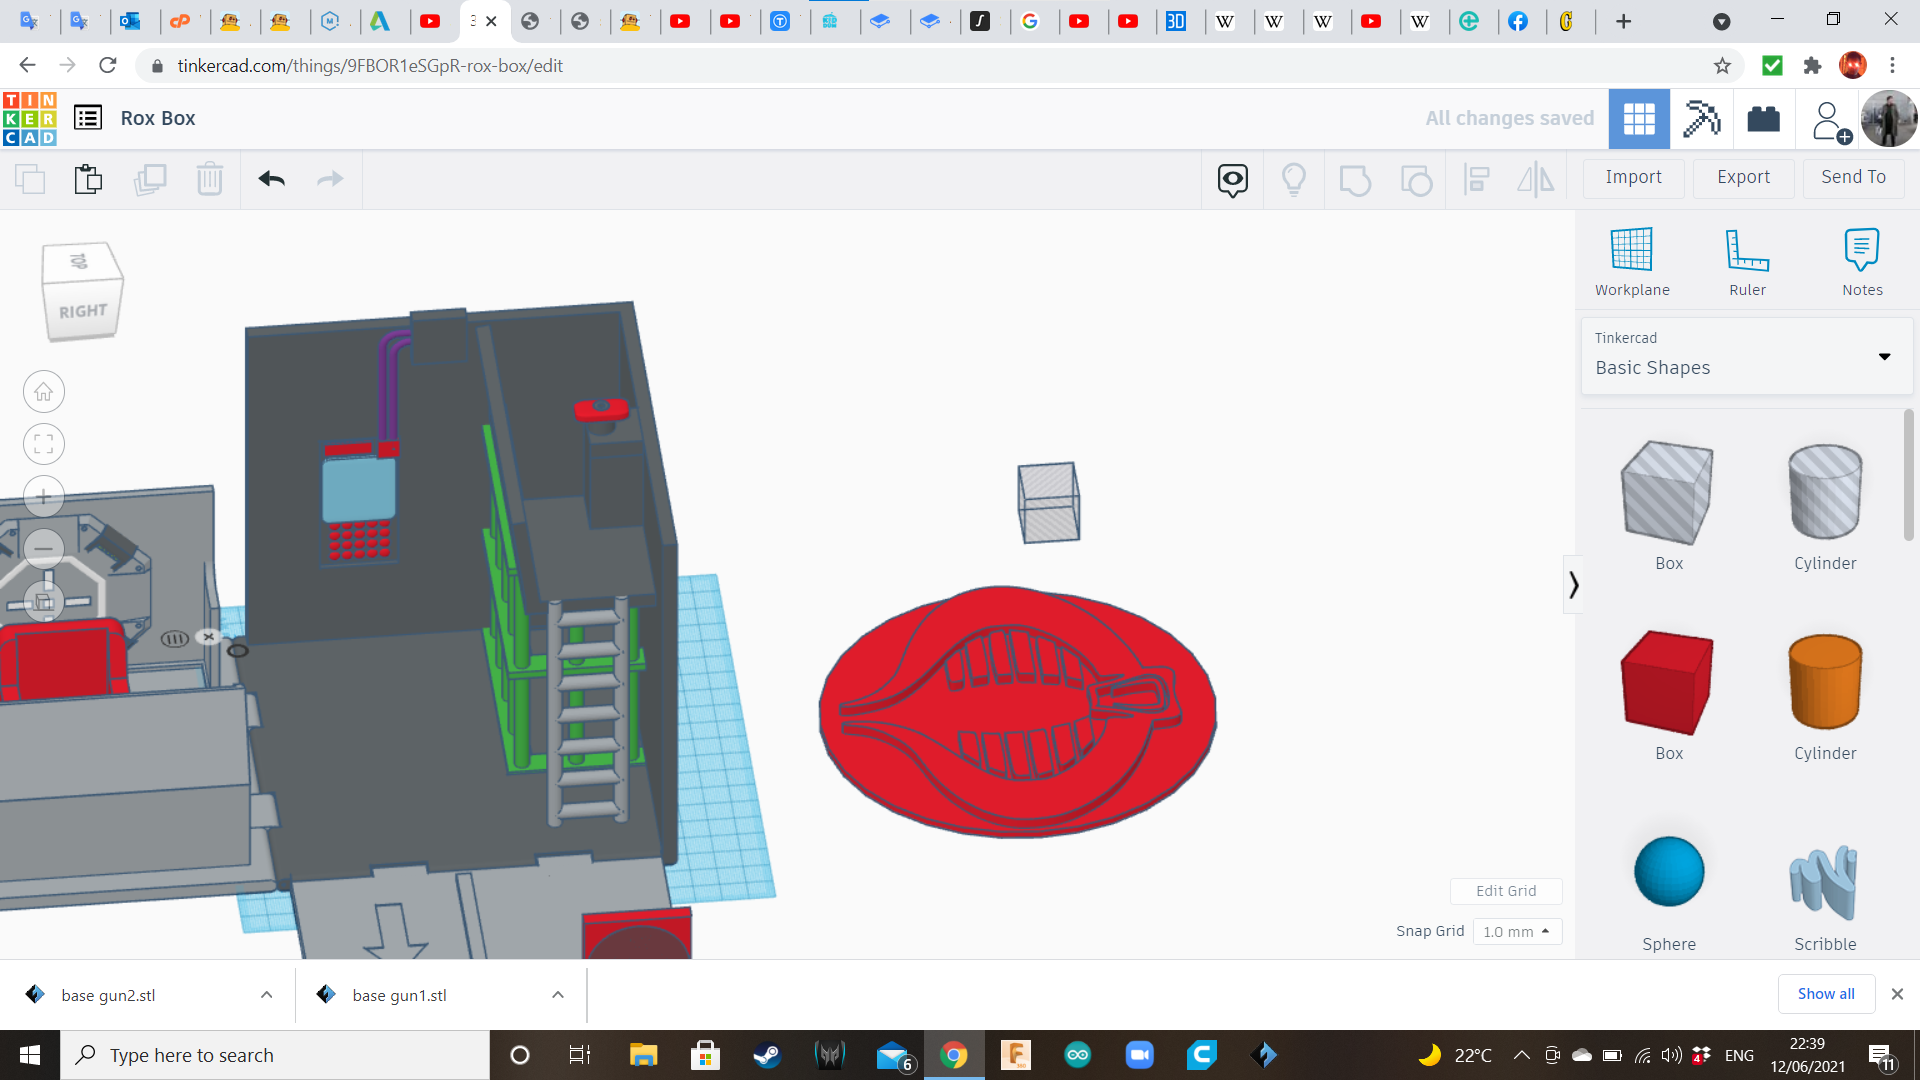Select the Ruler tool

pos(1747,250)
